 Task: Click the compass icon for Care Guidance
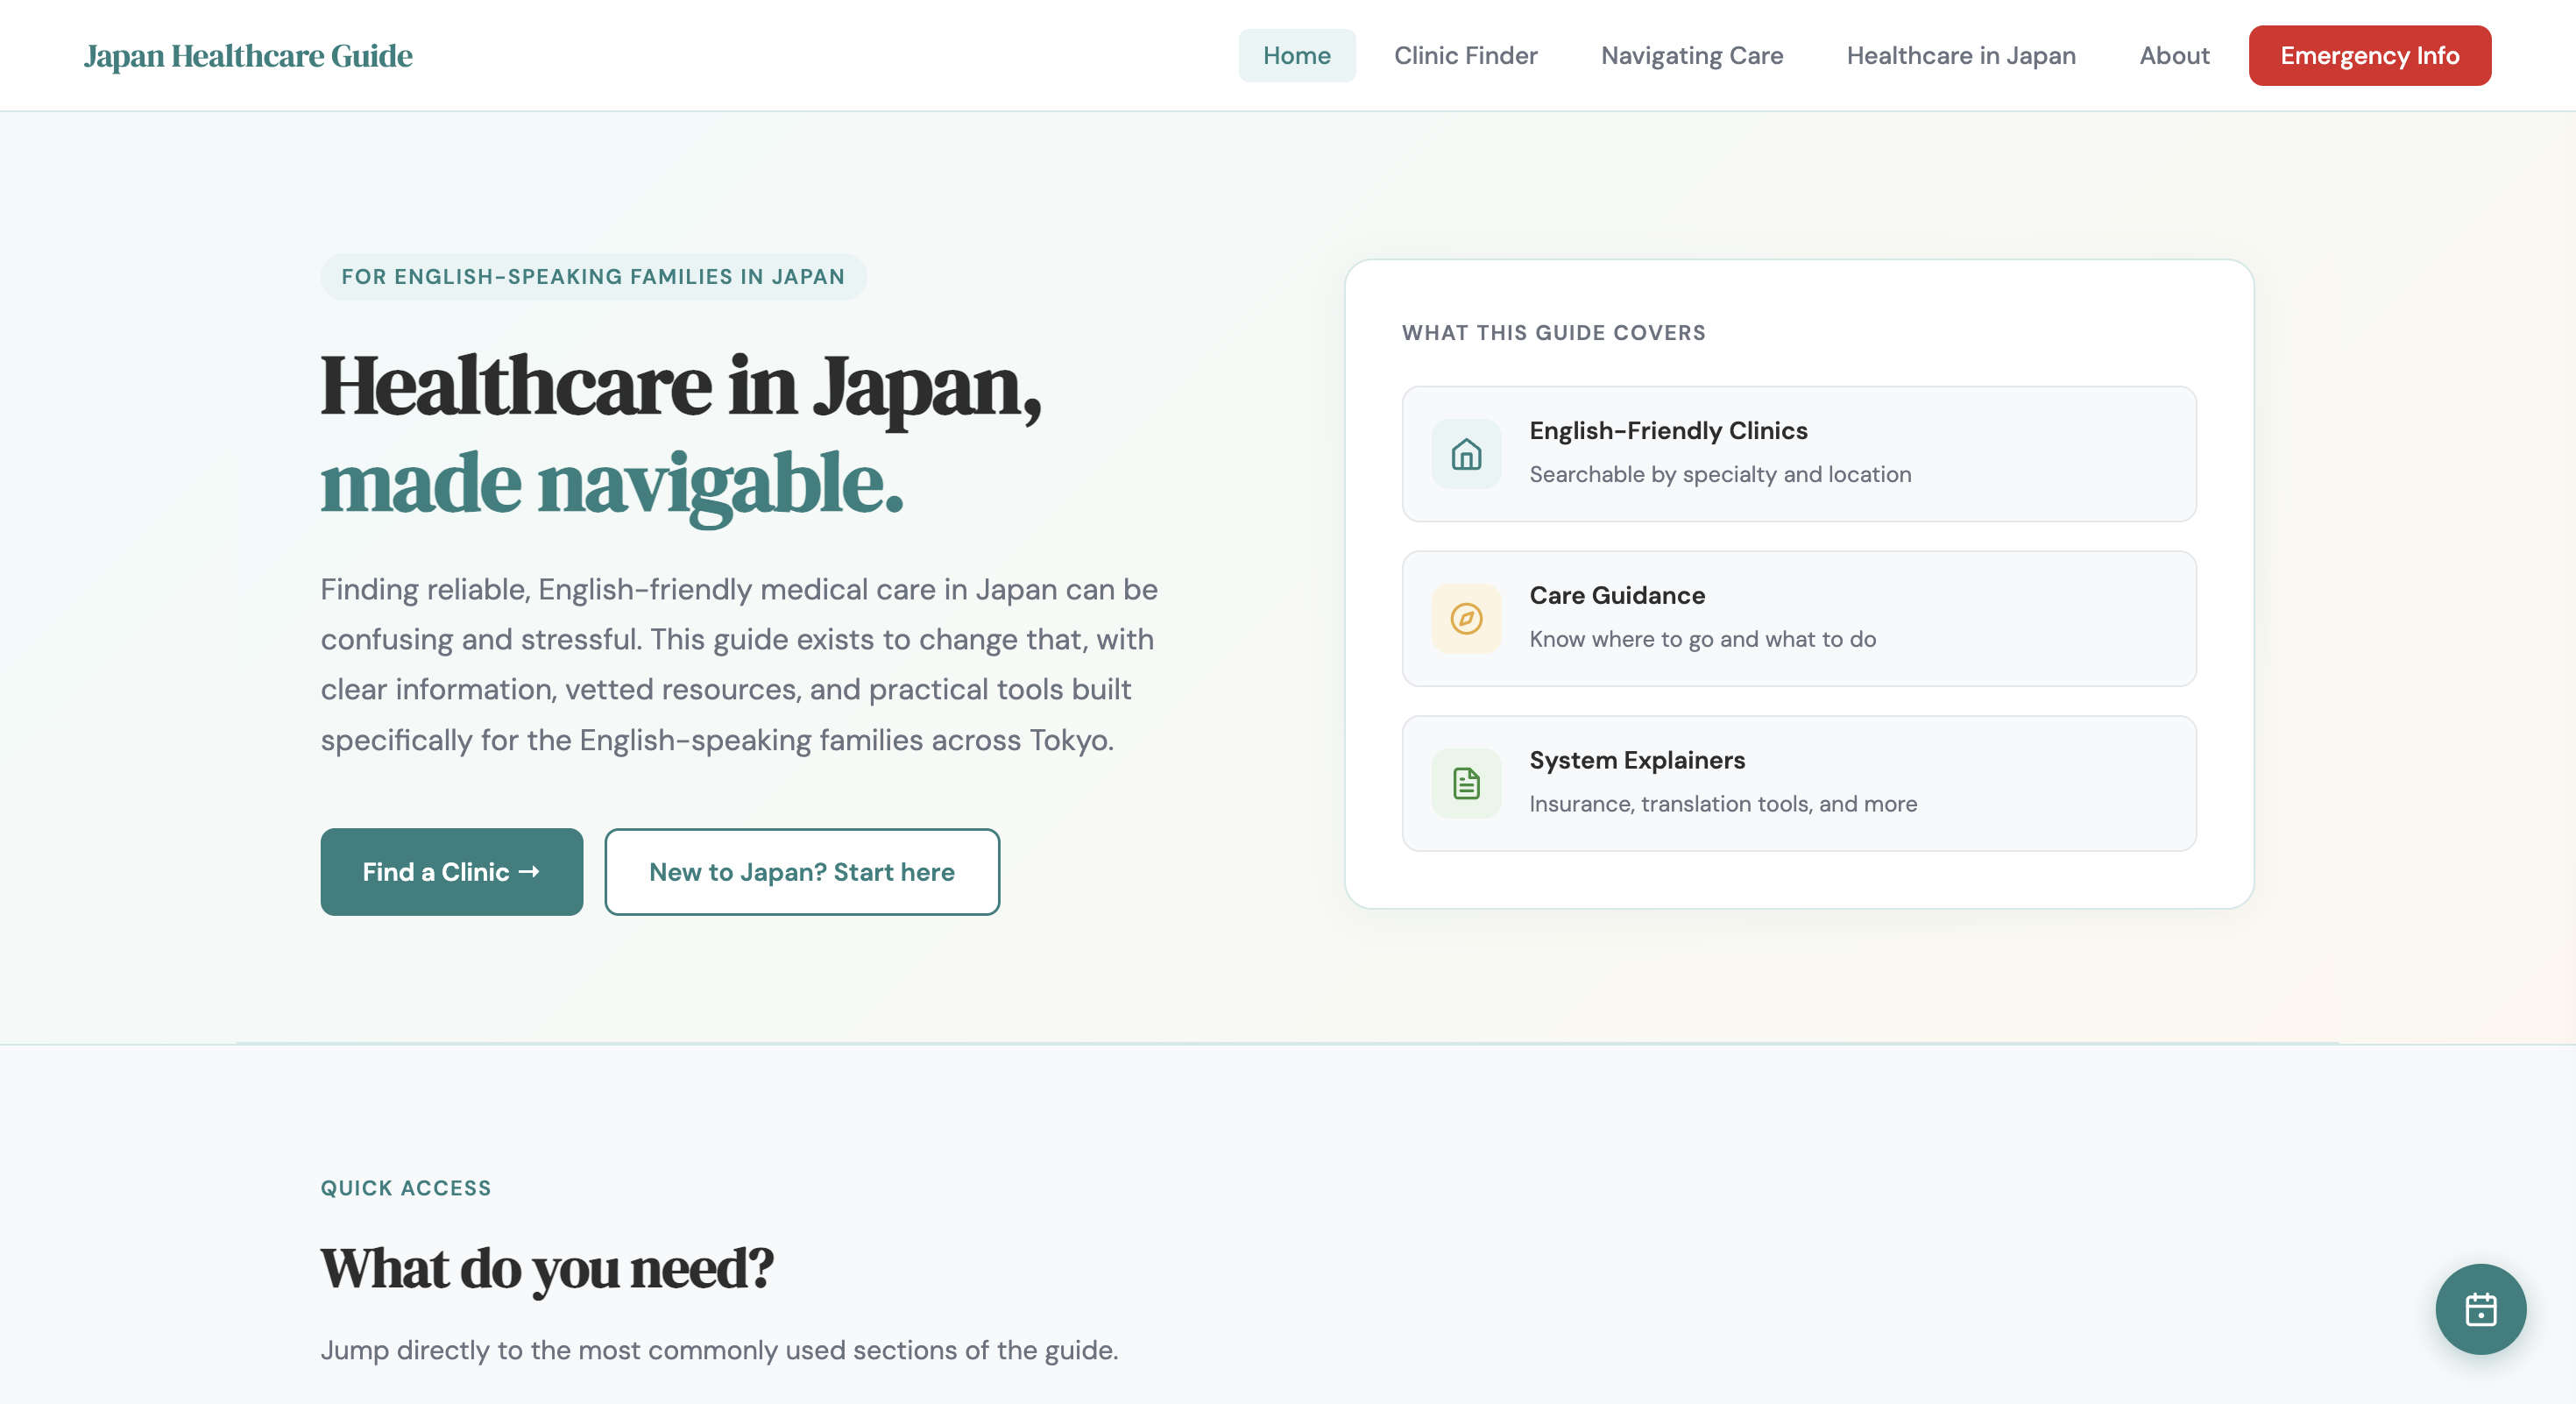pos(1466,619)
